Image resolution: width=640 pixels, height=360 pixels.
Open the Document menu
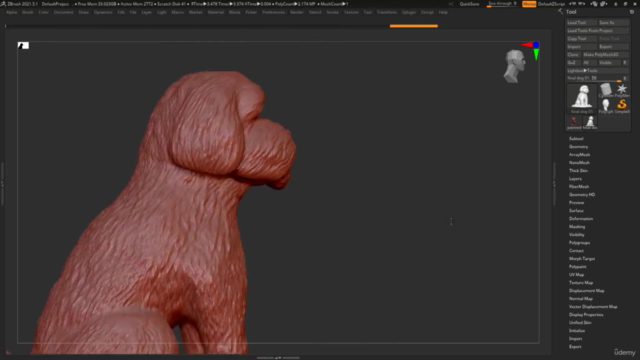[63, 12]
